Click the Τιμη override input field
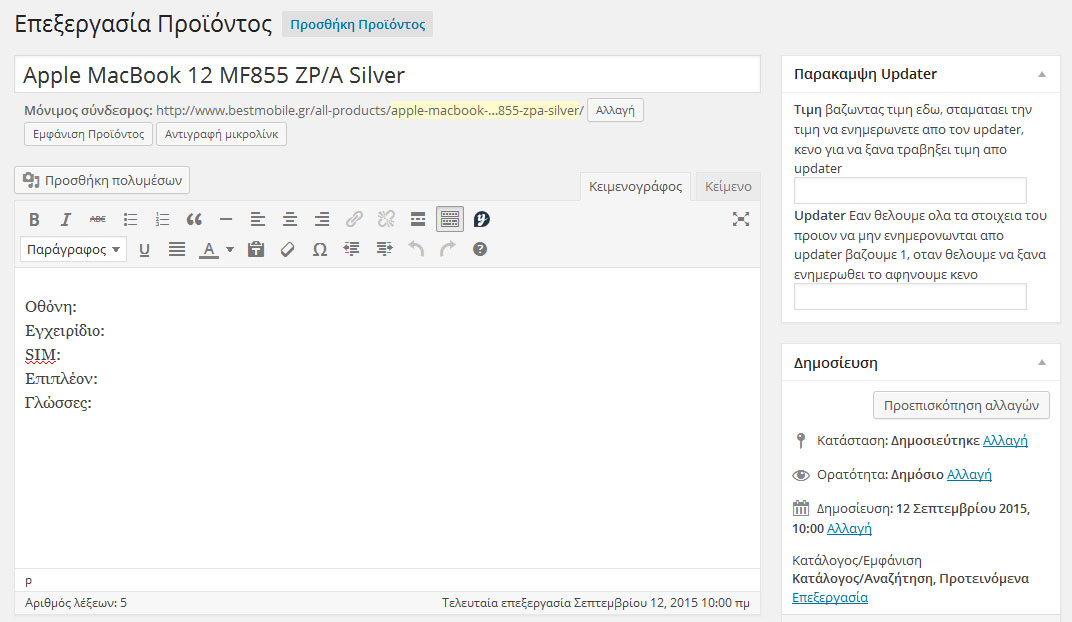The width and height of the screenshot is (1072, 622). click(x=910, y=190)
